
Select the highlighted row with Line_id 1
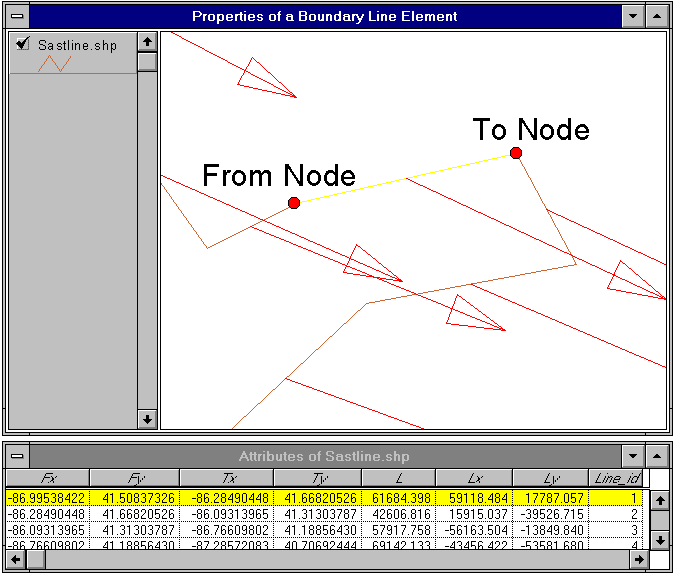click(x=320, y=497)
